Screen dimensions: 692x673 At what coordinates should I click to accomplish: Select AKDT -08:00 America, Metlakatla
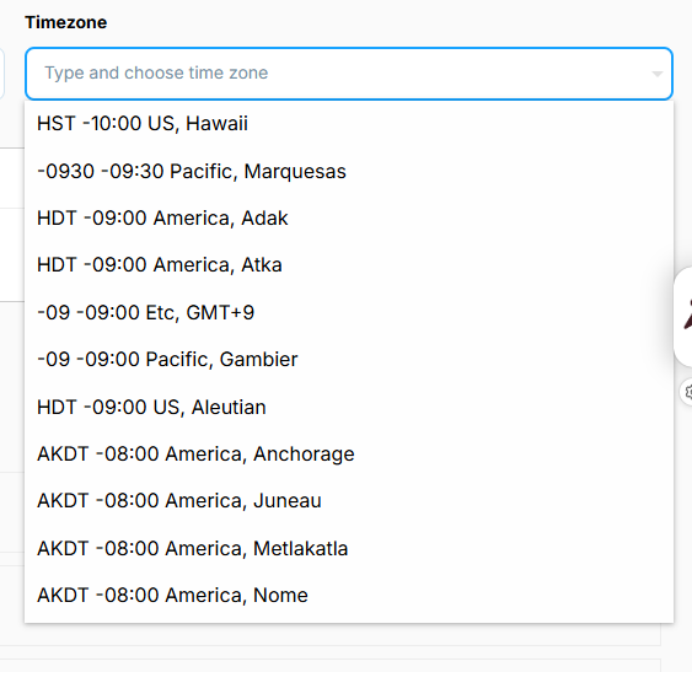[x=192, y=548]
